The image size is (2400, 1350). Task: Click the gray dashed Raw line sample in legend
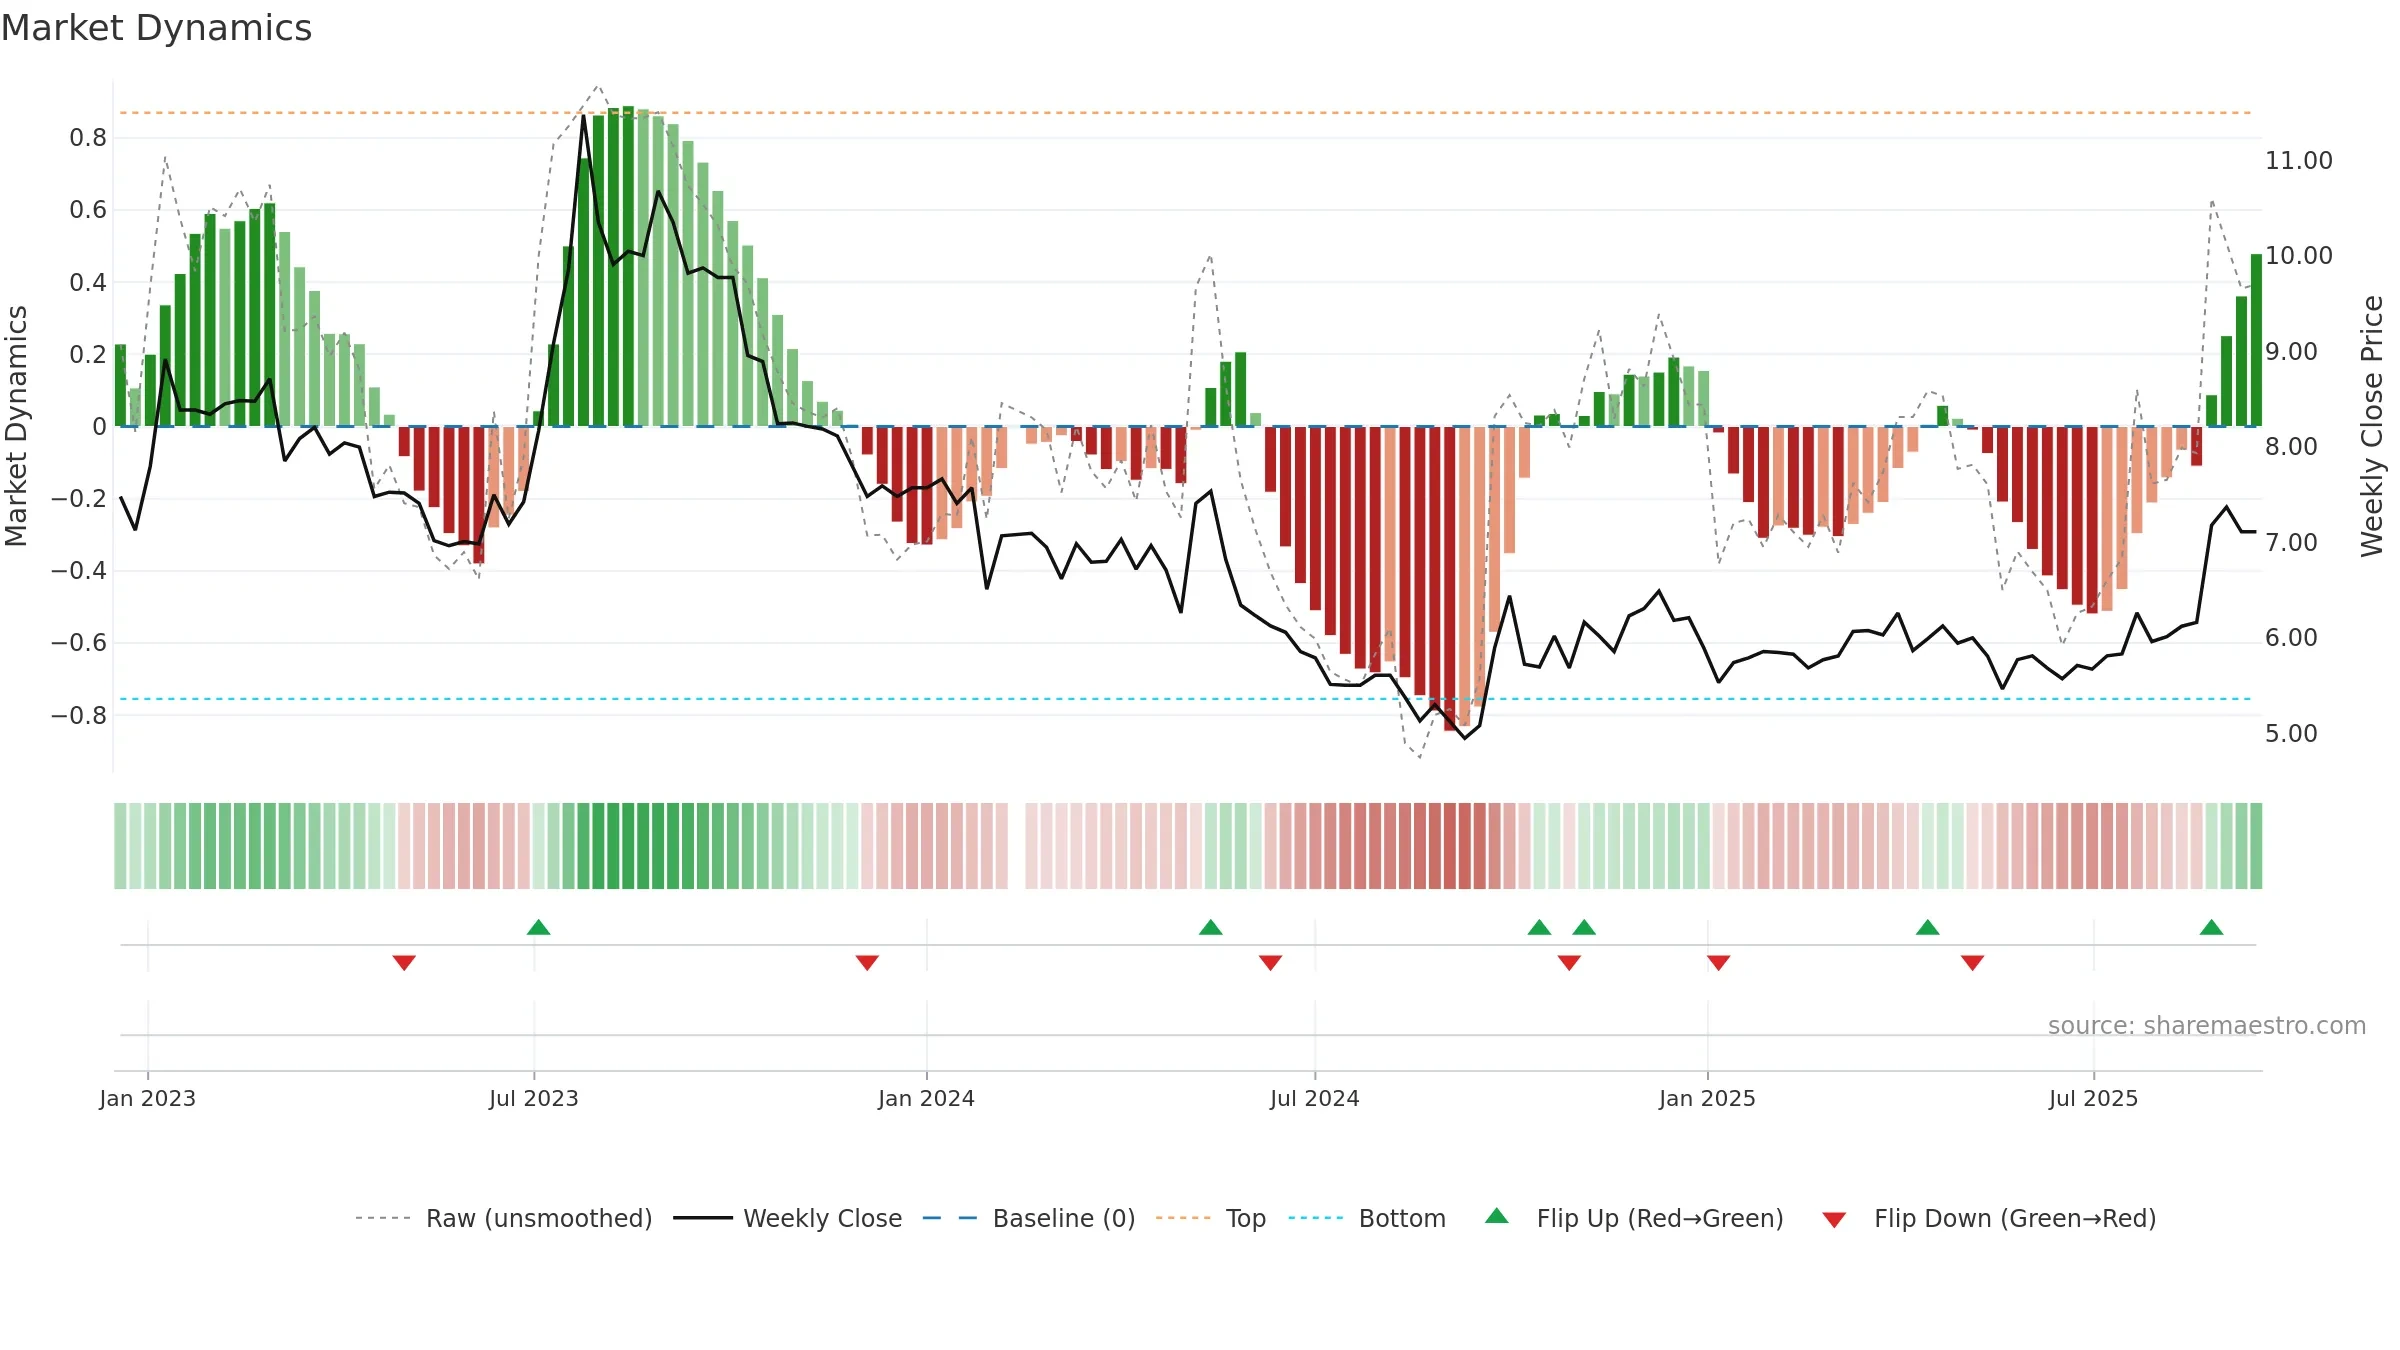click(x=383, y=1218)
